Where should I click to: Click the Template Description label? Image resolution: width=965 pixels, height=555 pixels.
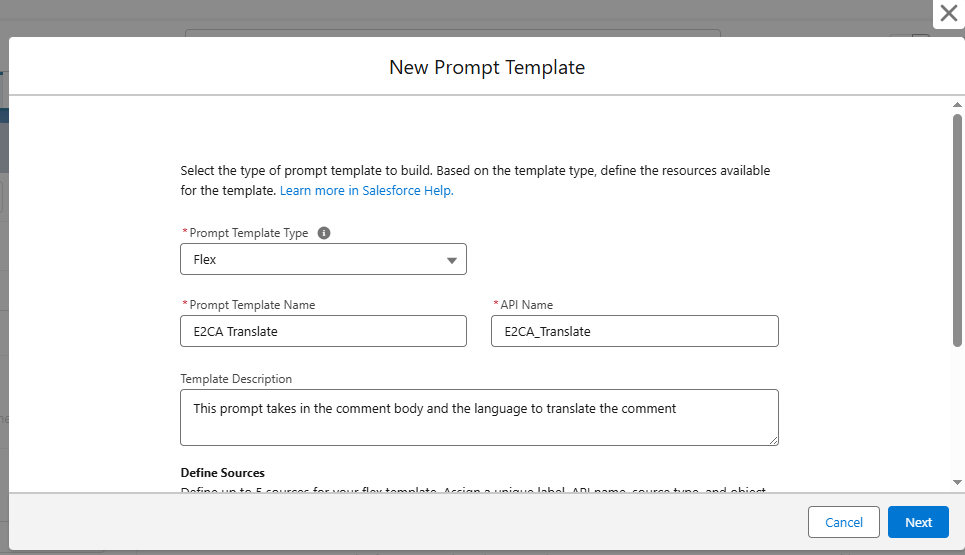236,379
